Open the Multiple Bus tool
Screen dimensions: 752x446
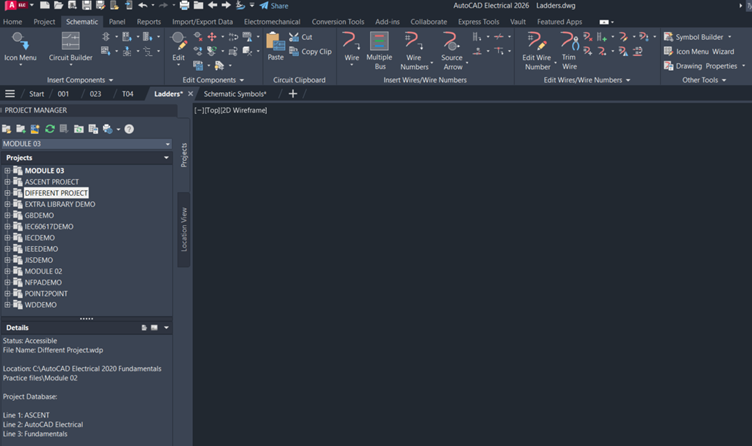[x=379, y=50]
